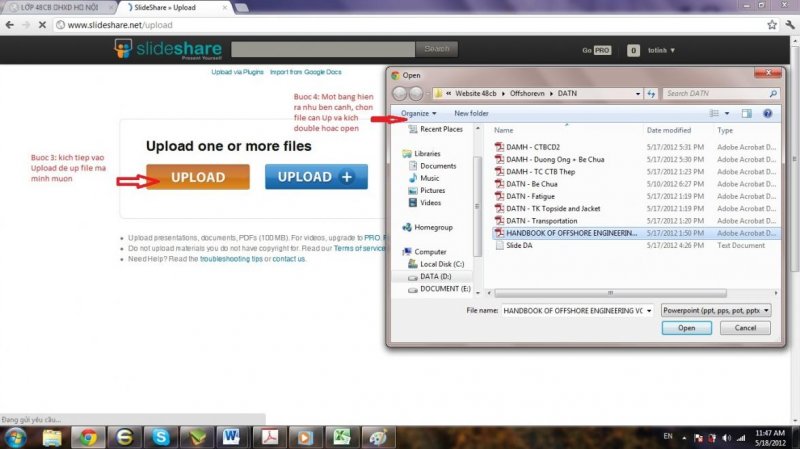The image size is (800, 449).
Task: Open Skype from taskbar
Action: pyautogui.click(x=161, y=438)
